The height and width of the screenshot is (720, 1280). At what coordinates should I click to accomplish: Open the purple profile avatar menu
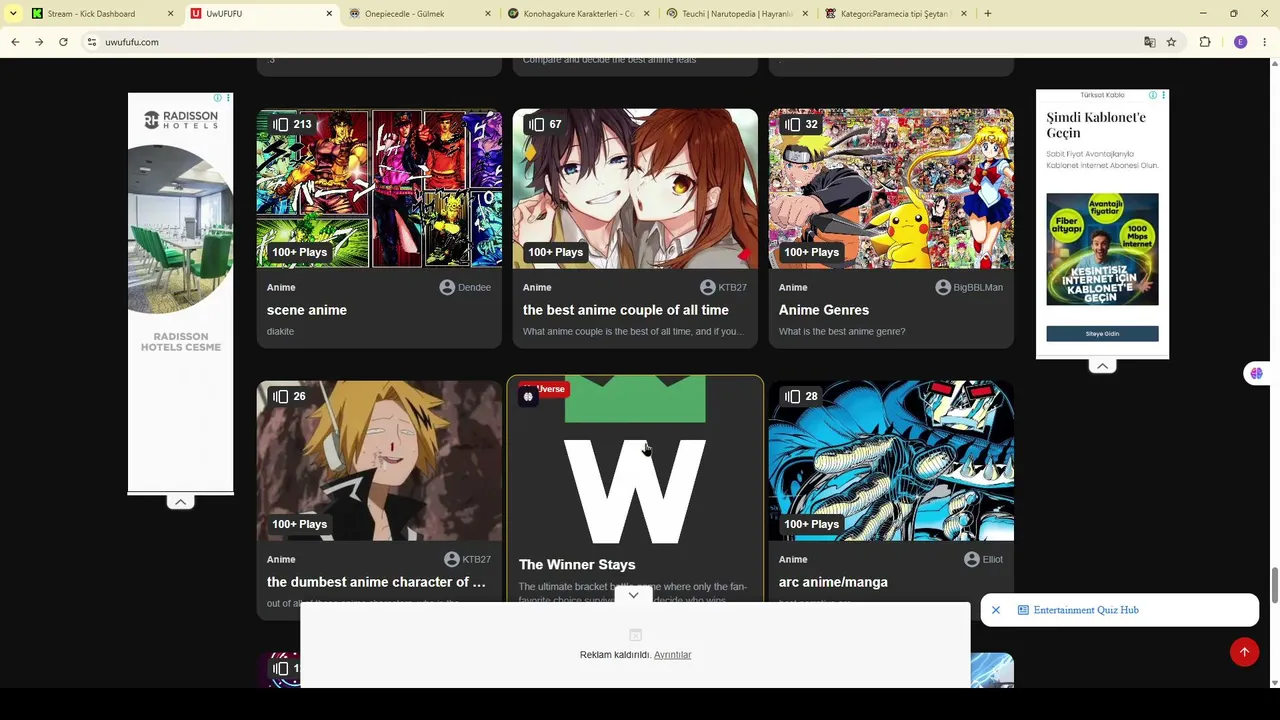click(1241, 42)
